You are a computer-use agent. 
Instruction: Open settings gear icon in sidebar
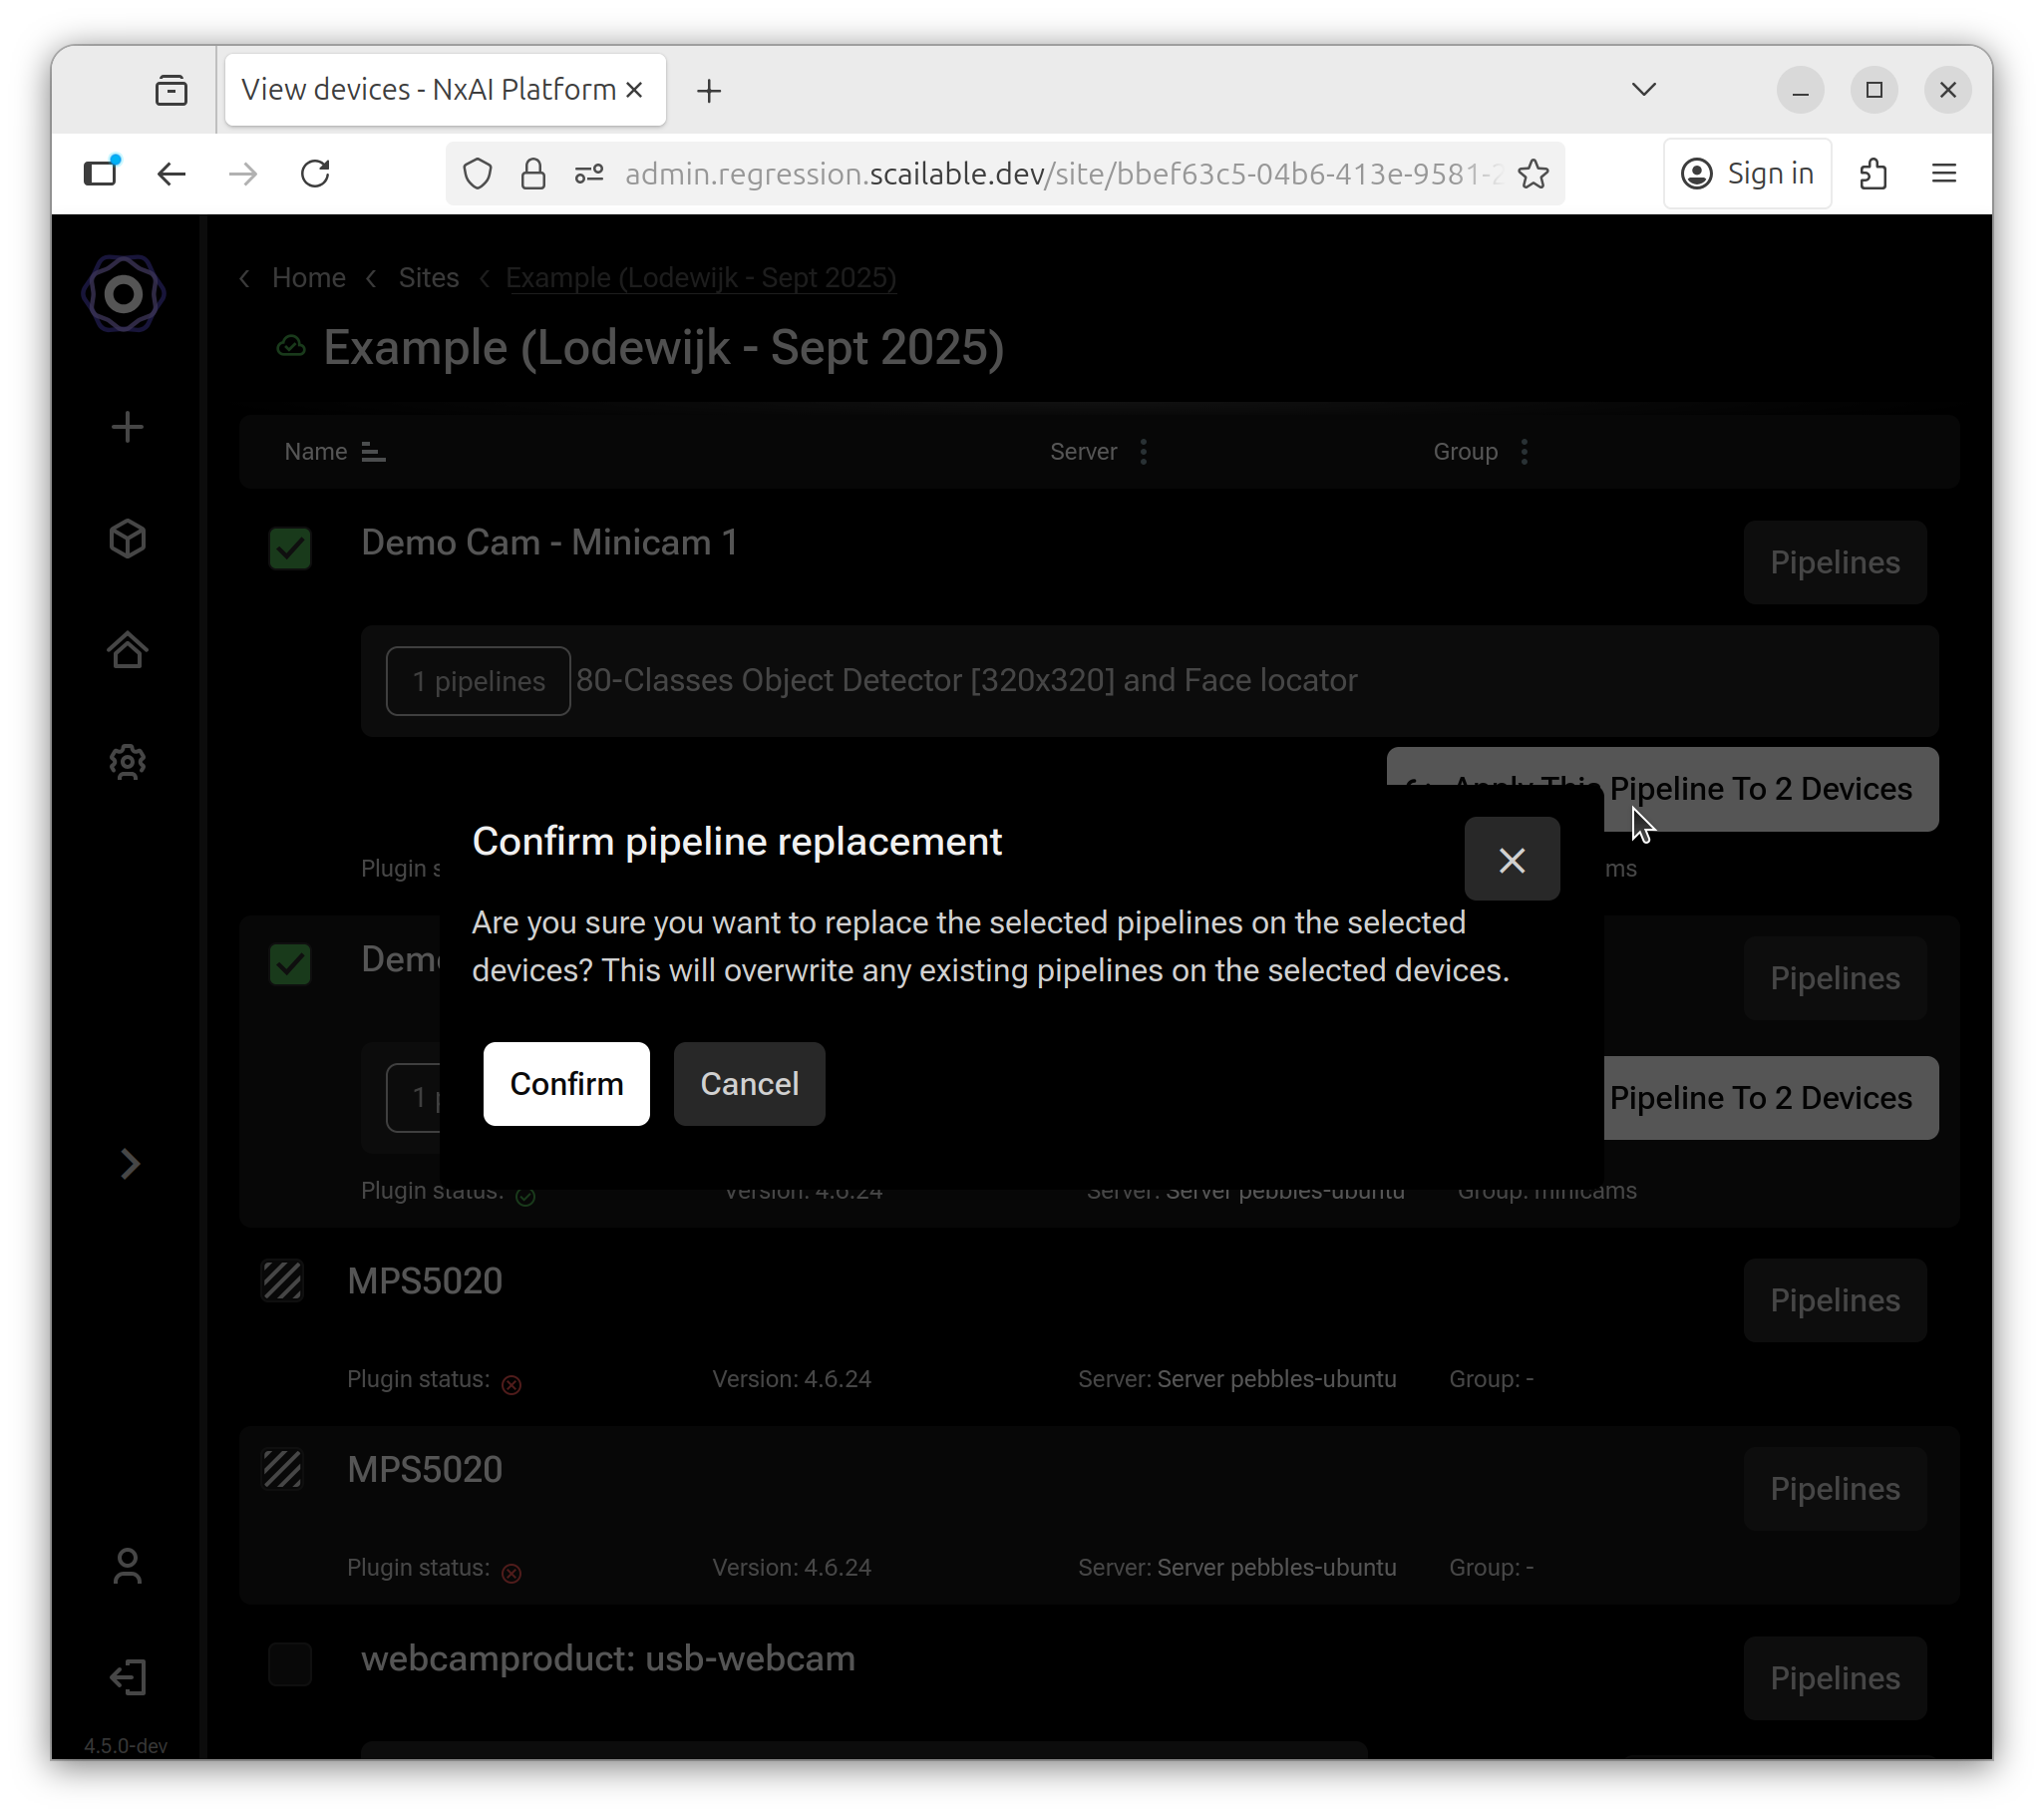127,762
